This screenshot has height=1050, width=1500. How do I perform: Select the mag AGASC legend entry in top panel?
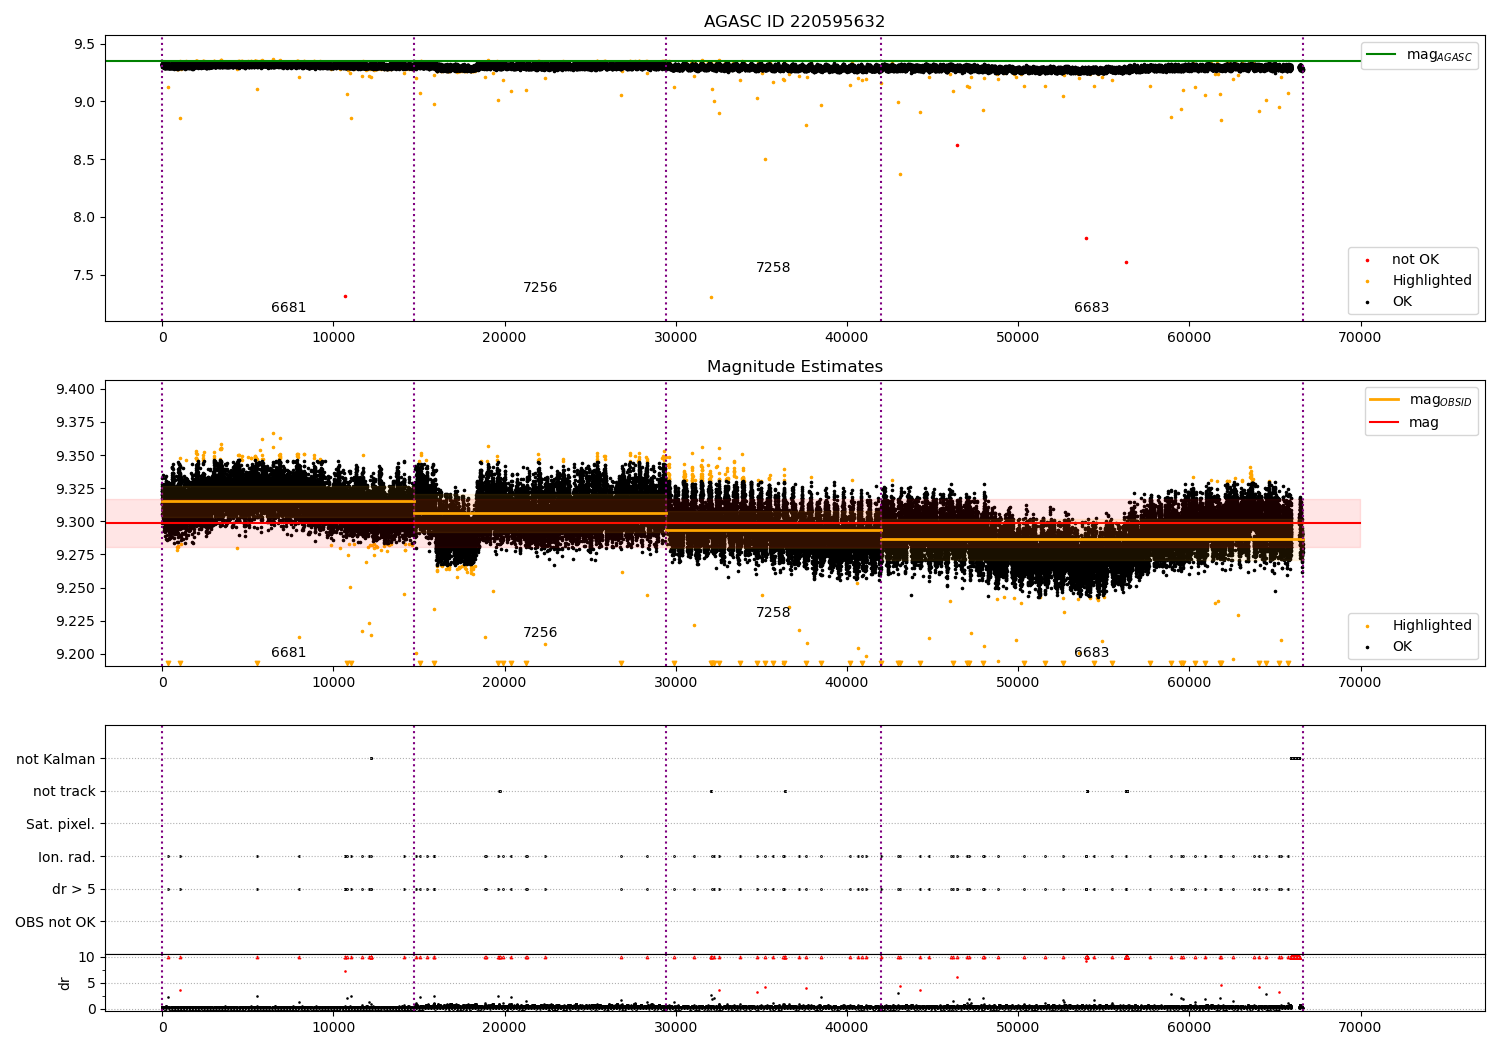point(1419,55)
